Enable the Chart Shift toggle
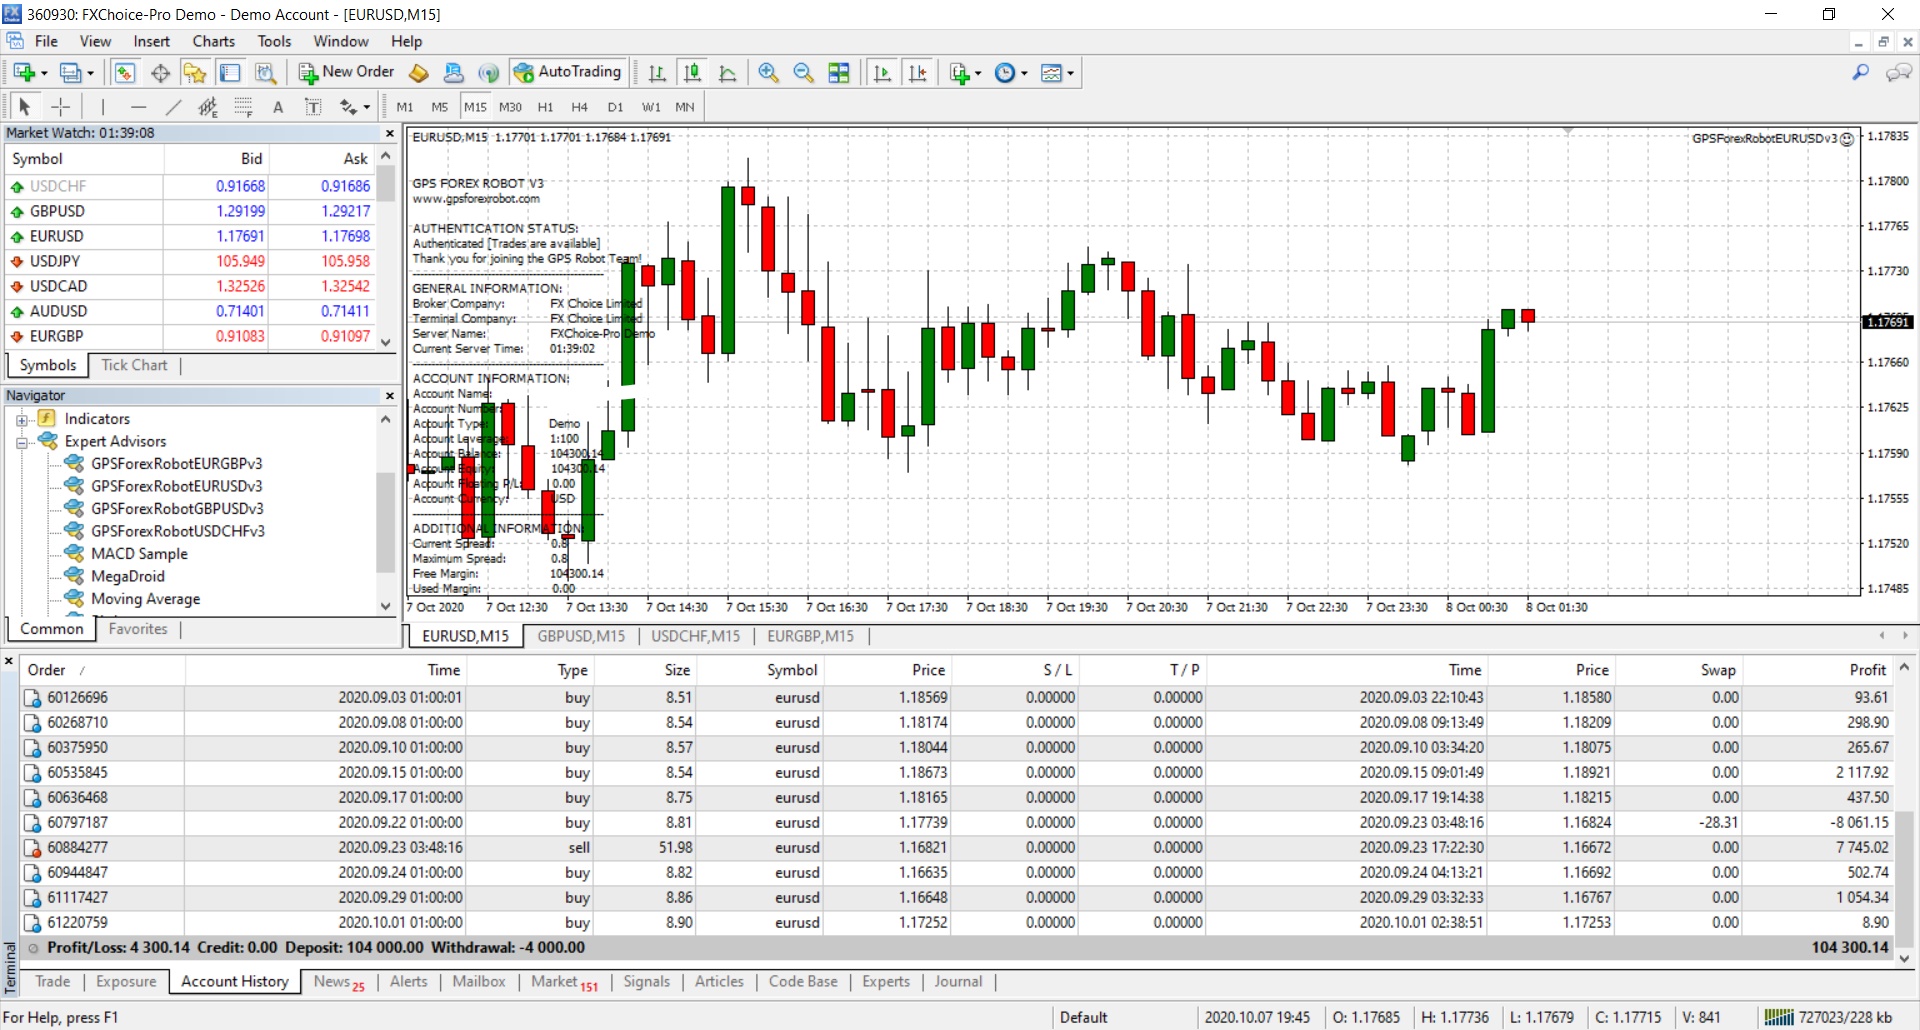Image resolution: width=1920 pixels, height=1030 pixels. 917,73
